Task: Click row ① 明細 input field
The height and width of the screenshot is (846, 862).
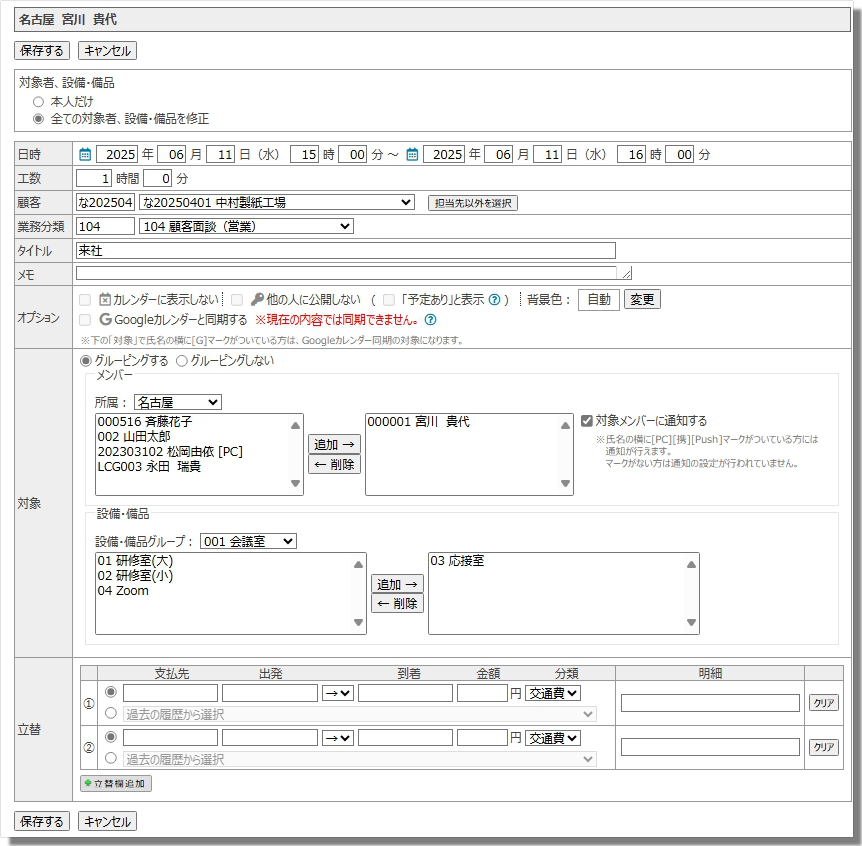Action: point(710,703)
